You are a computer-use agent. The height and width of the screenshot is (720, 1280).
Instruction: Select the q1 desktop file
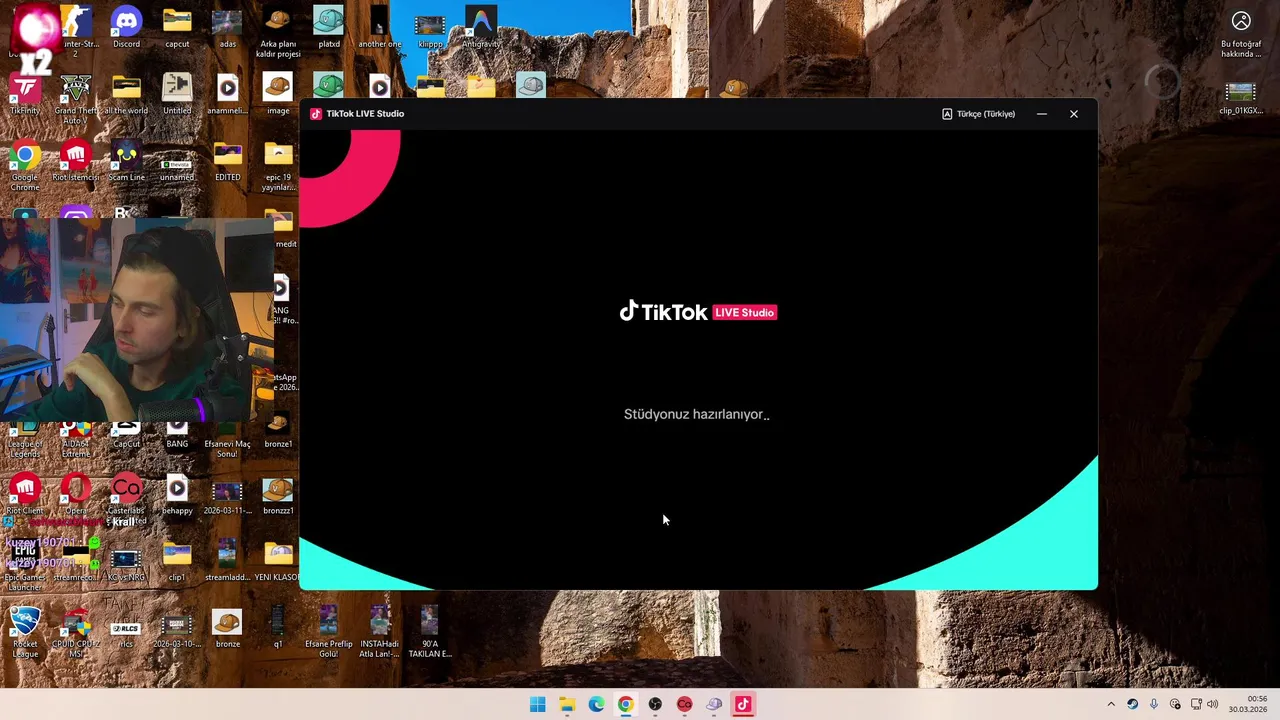[x=278, y=628]
